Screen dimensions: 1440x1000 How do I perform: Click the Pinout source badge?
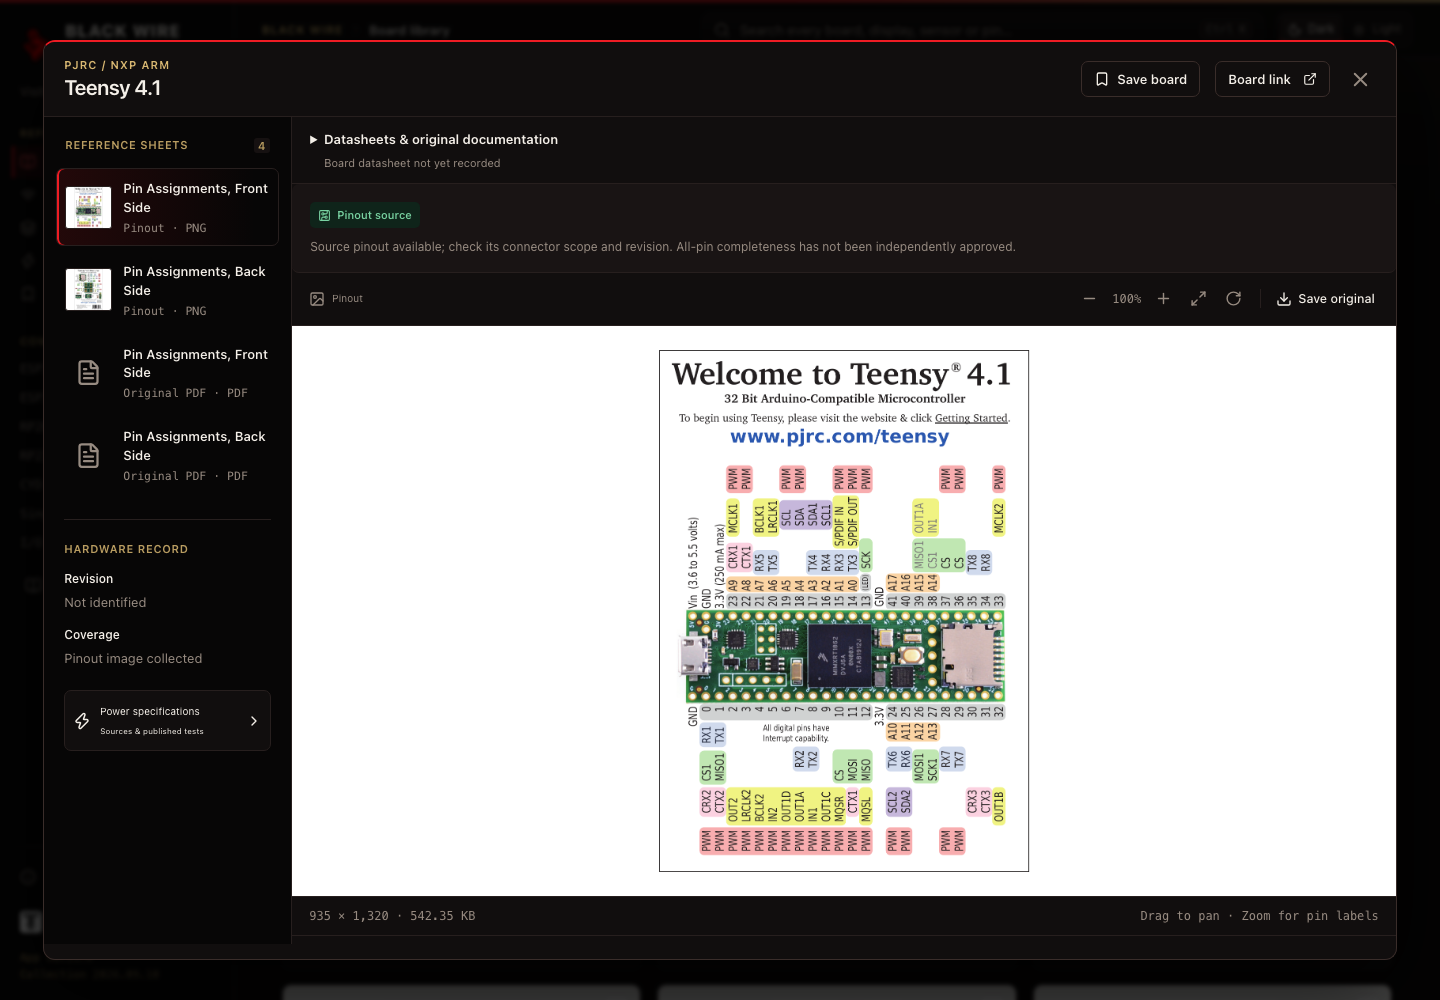coord(365,215)
